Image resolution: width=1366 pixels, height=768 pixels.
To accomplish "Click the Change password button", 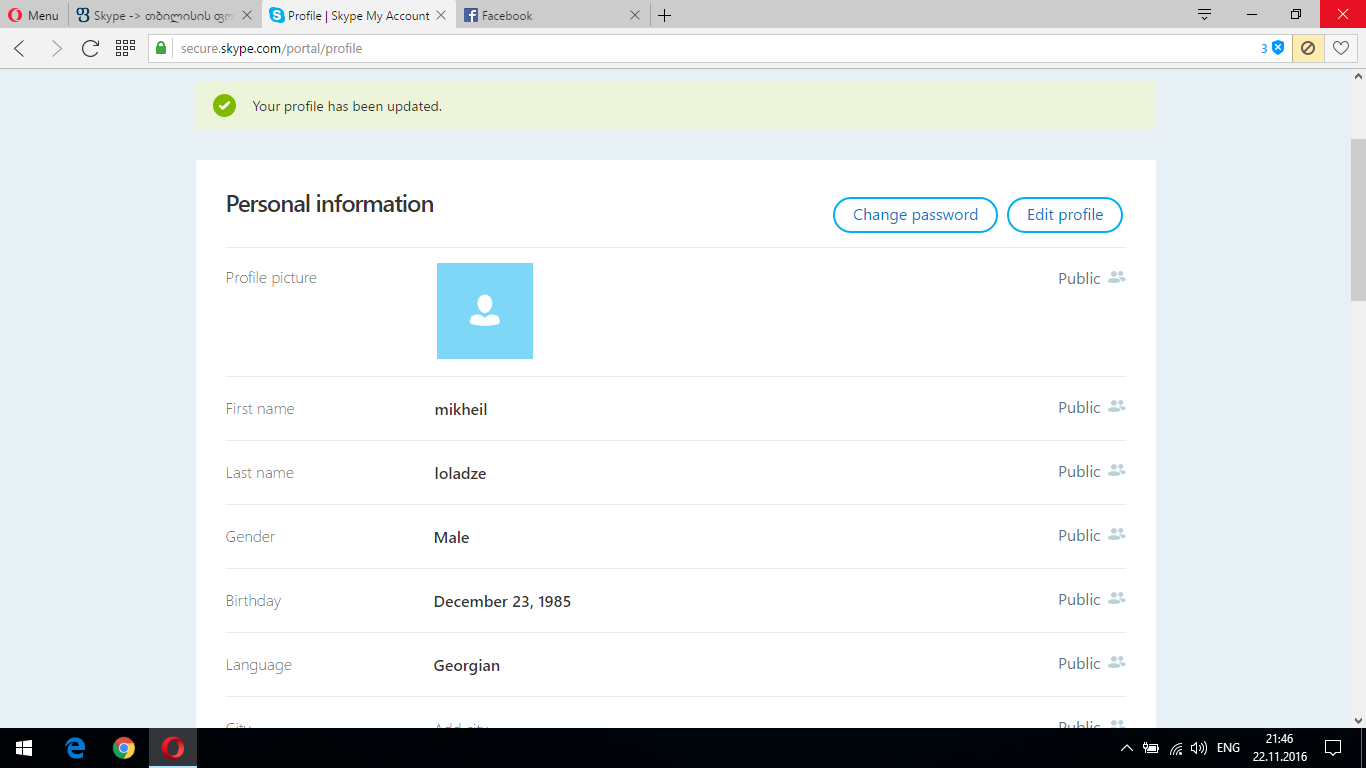I will [x=915, y=215].
